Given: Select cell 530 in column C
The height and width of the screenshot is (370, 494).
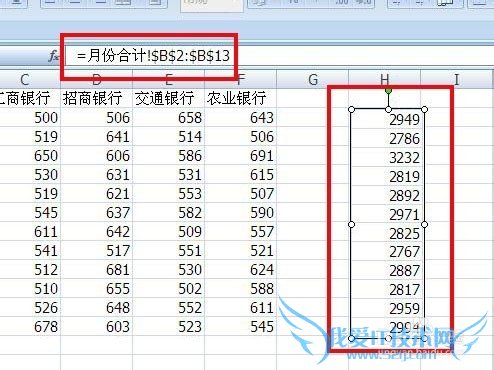Looking at the screenshot, I should coord(30,174).
